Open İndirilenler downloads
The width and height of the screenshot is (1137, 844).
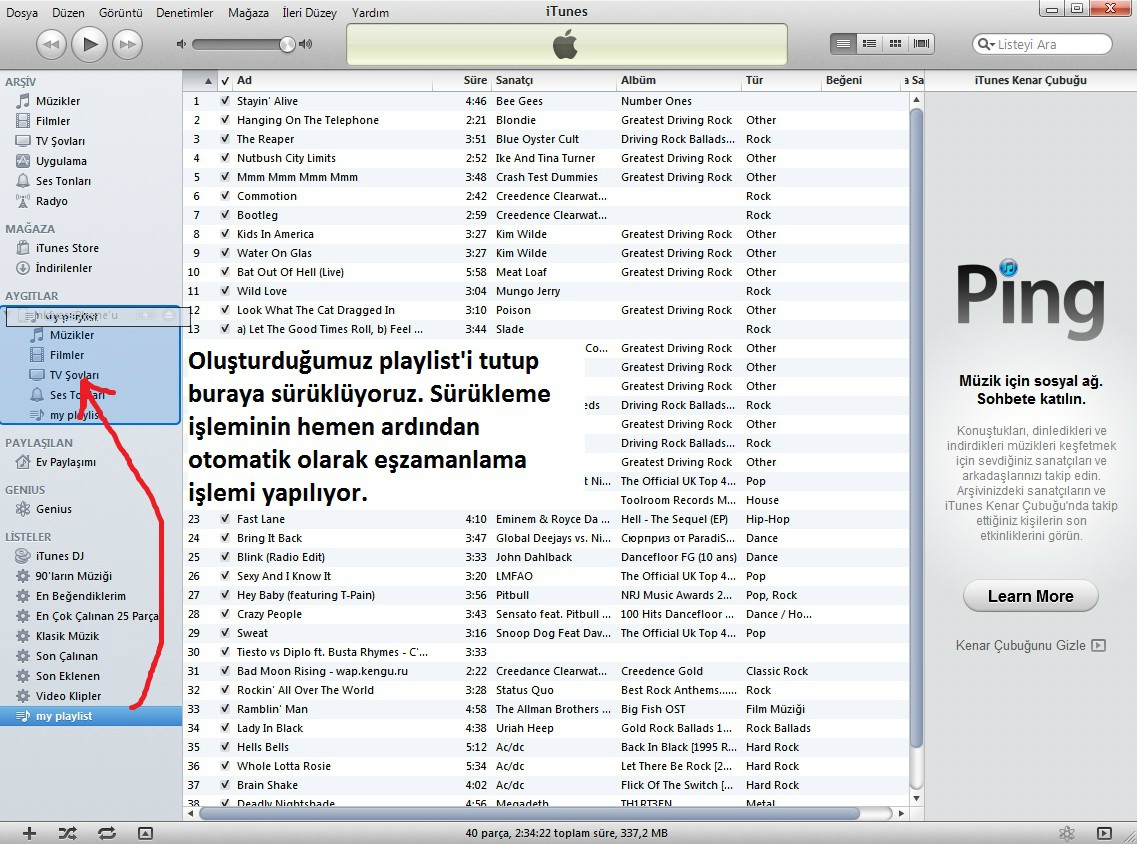[64, 268]
